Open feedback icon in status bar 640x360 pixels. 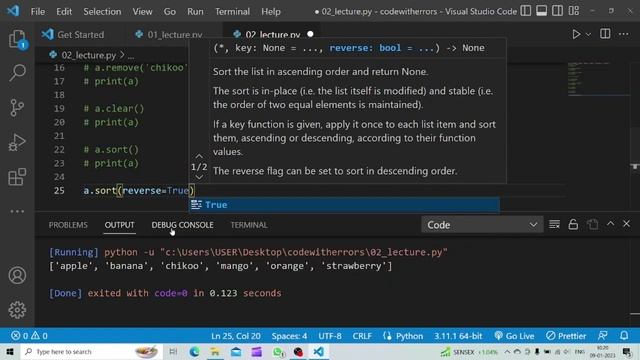(x=603, y=336)
